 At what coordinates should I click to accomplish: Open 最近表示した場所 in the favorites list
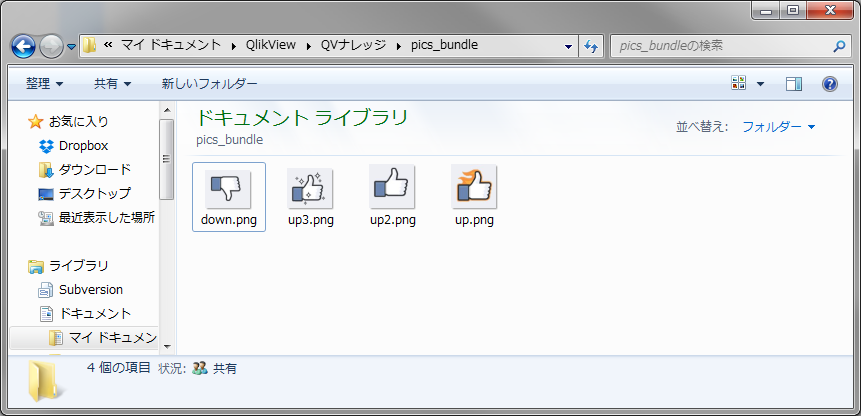(107, 218)
